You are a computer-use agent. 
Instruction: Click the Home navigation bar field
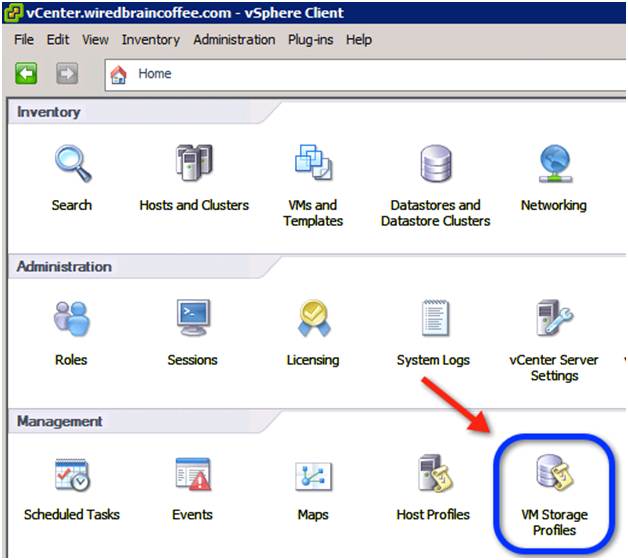pos(365,75)
